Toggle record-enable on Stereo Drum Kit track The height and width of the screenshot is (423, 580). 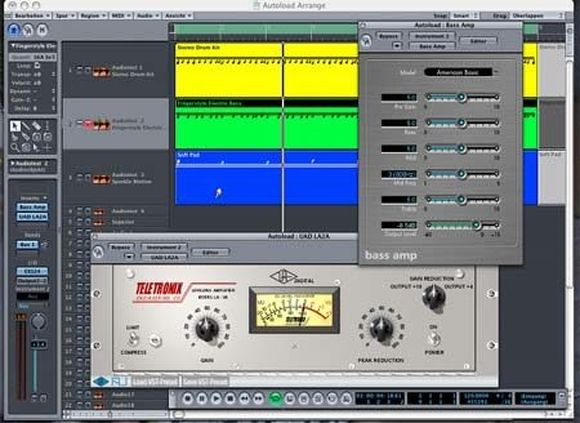pos(88,70)
